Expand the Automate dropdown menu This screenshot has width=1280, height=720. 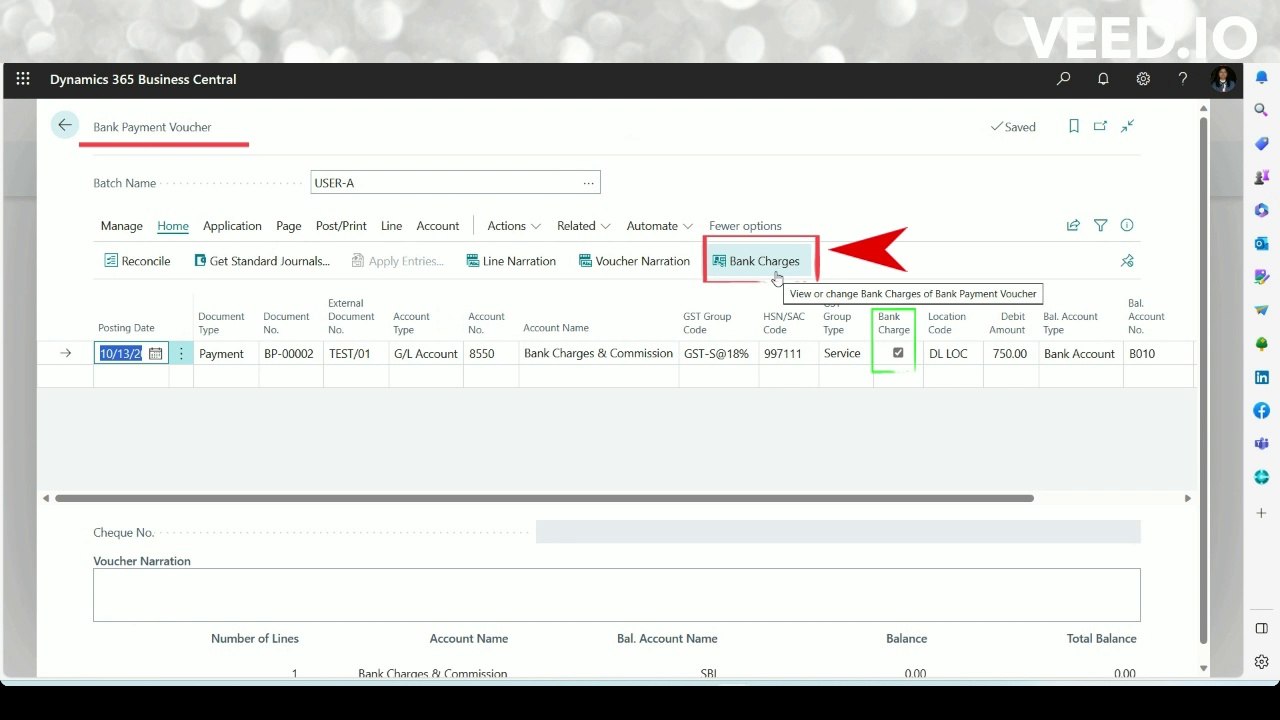[659, 226]
